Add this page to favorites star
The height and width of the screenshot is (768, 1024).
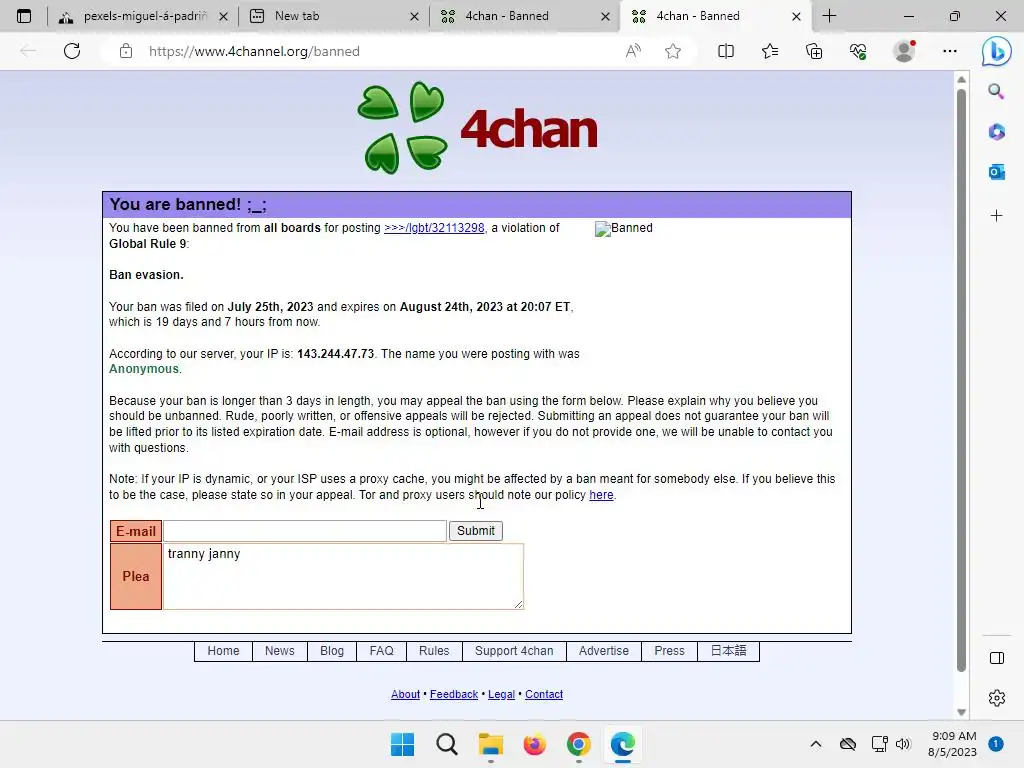[x=673, y=51]
